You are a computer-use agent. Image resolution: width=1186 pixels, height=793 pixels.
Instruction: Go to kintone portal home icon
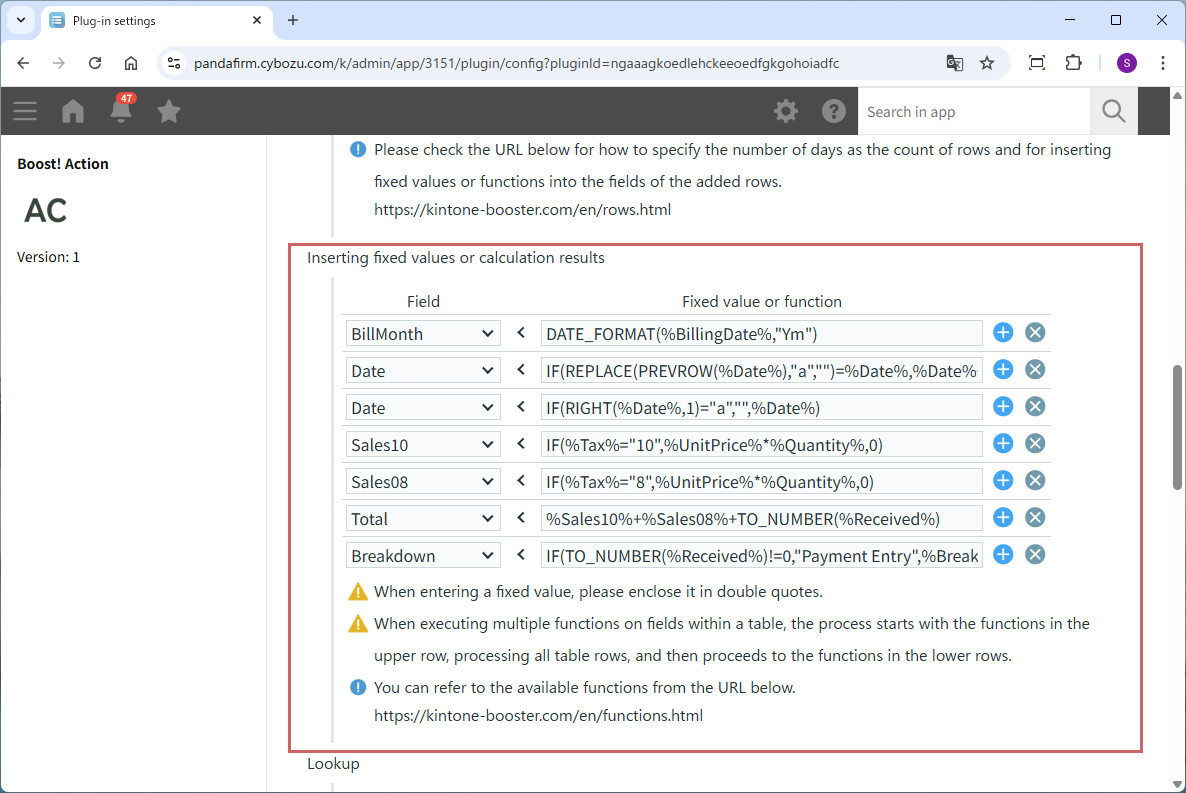tap(73, 111)
